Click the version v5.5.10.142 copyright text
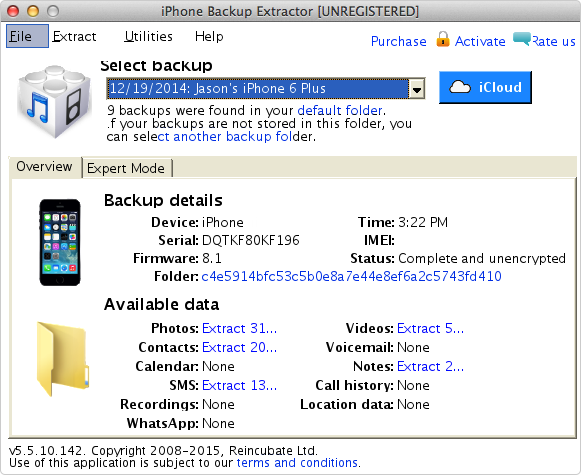This screenshot has height=475, width=581. 163,451
